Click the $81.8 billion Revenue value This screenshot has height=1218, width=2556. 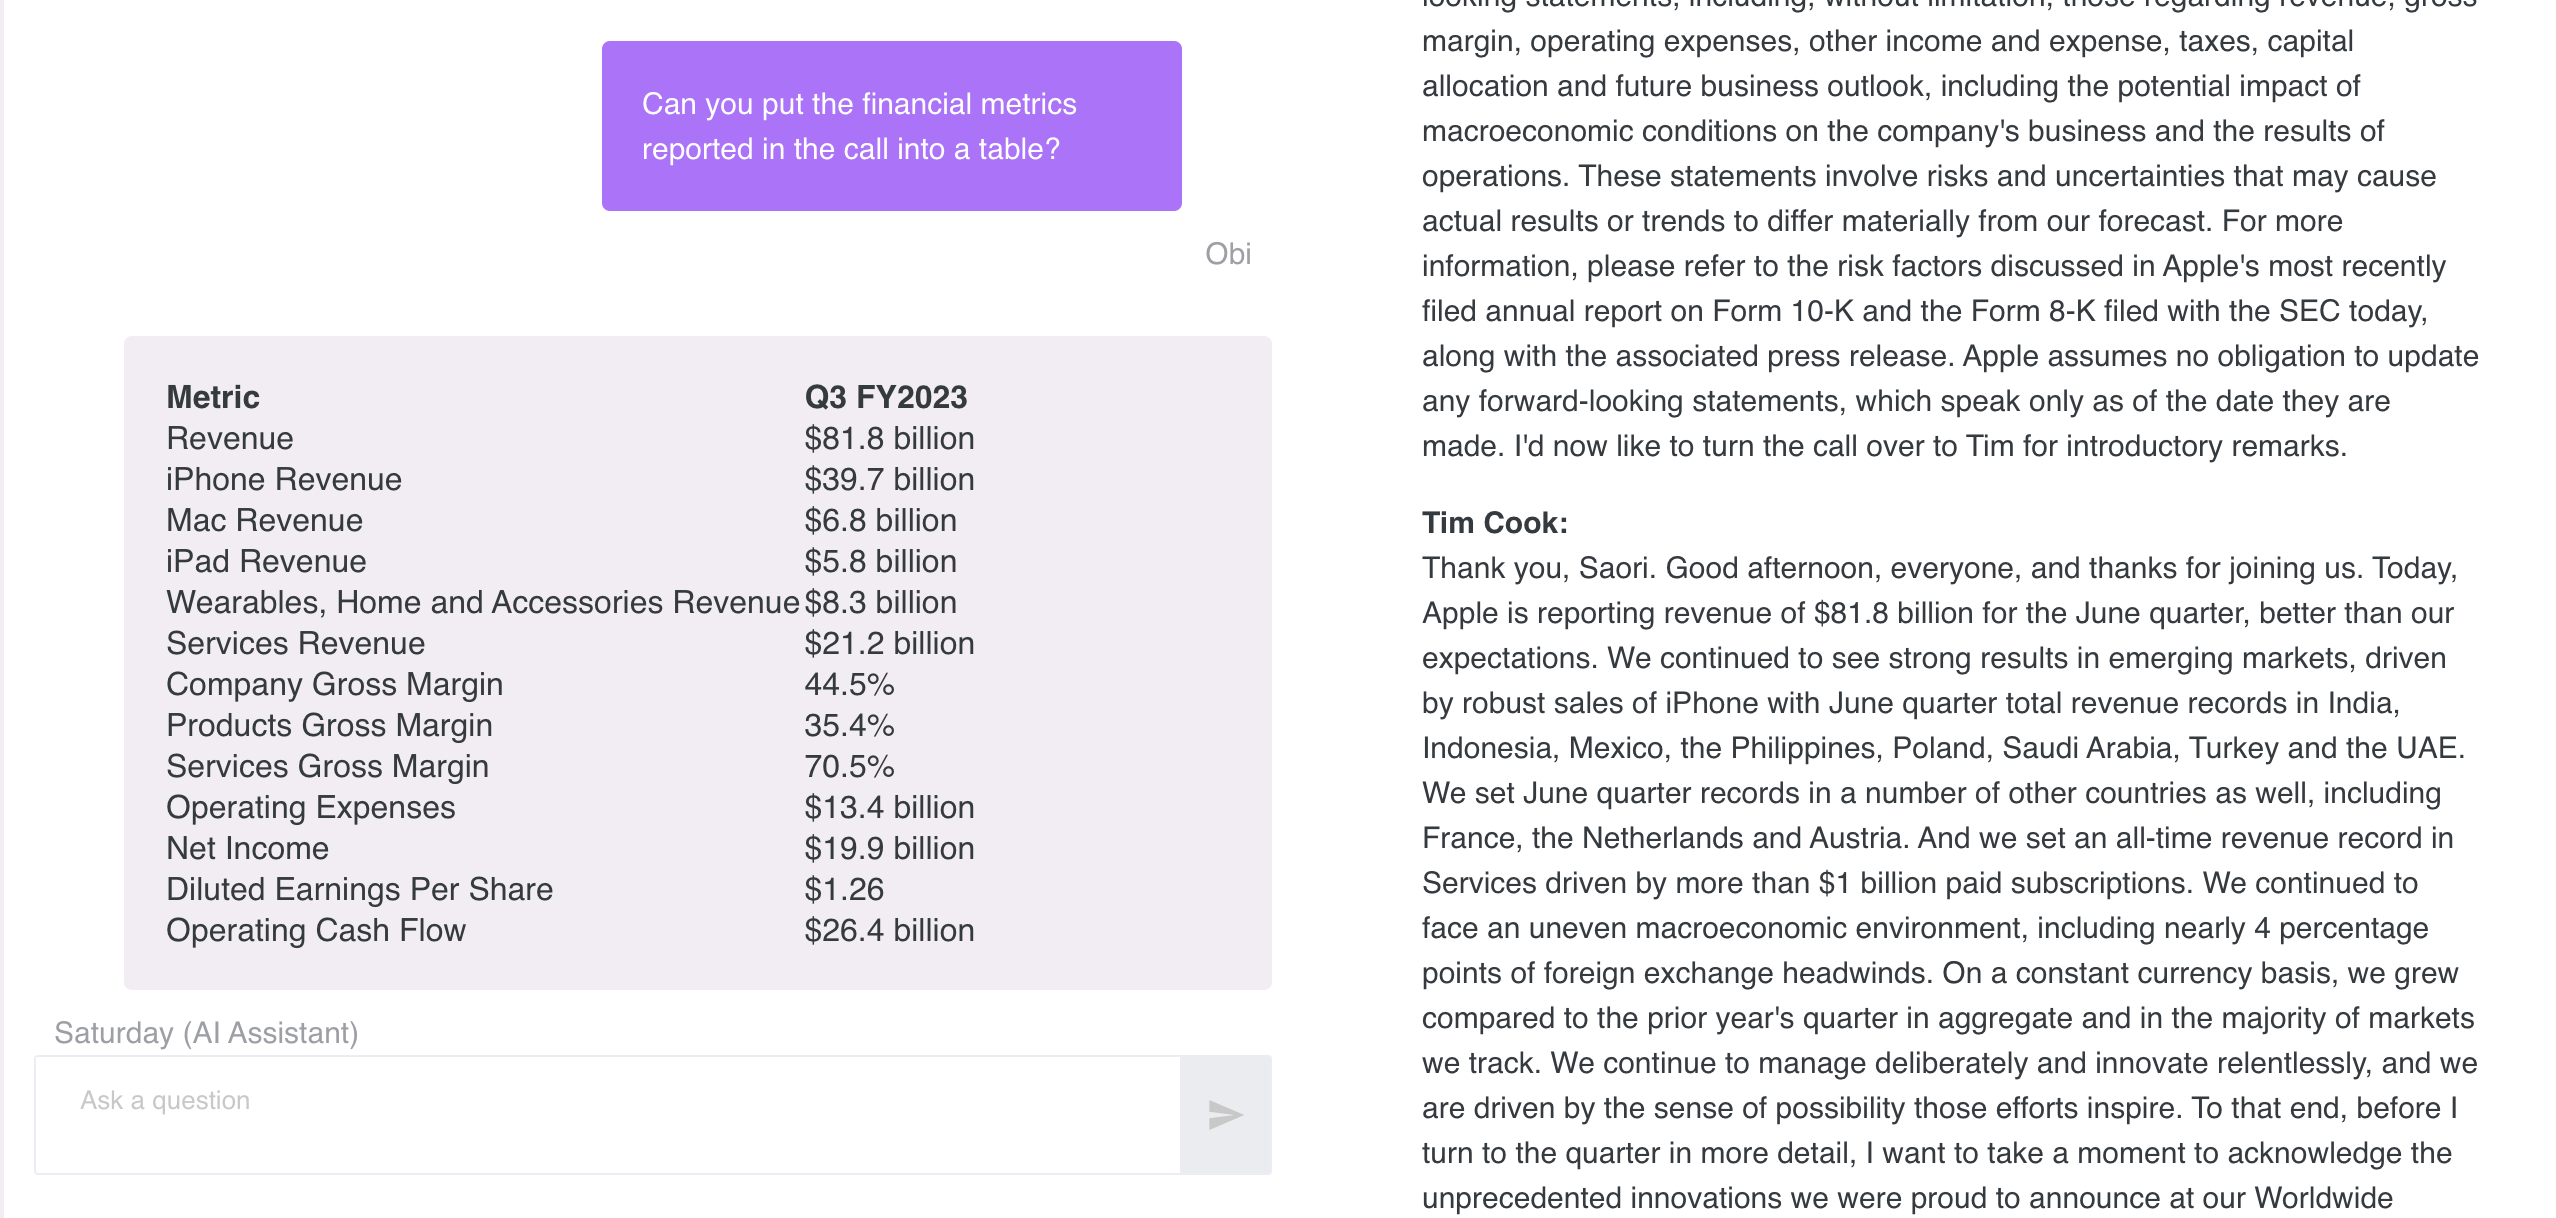point(889,438)
